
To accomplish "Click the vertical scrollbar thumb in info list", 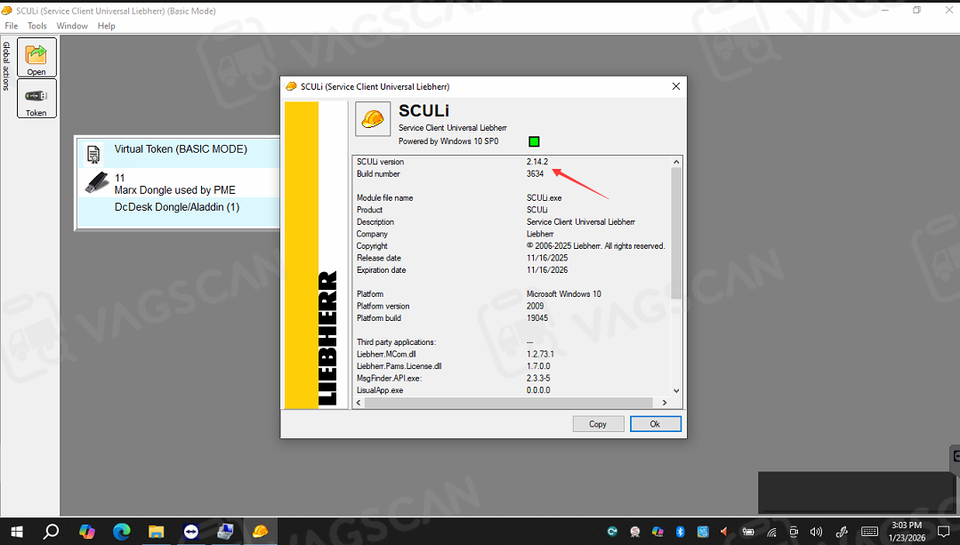I will tap(676, 233).
